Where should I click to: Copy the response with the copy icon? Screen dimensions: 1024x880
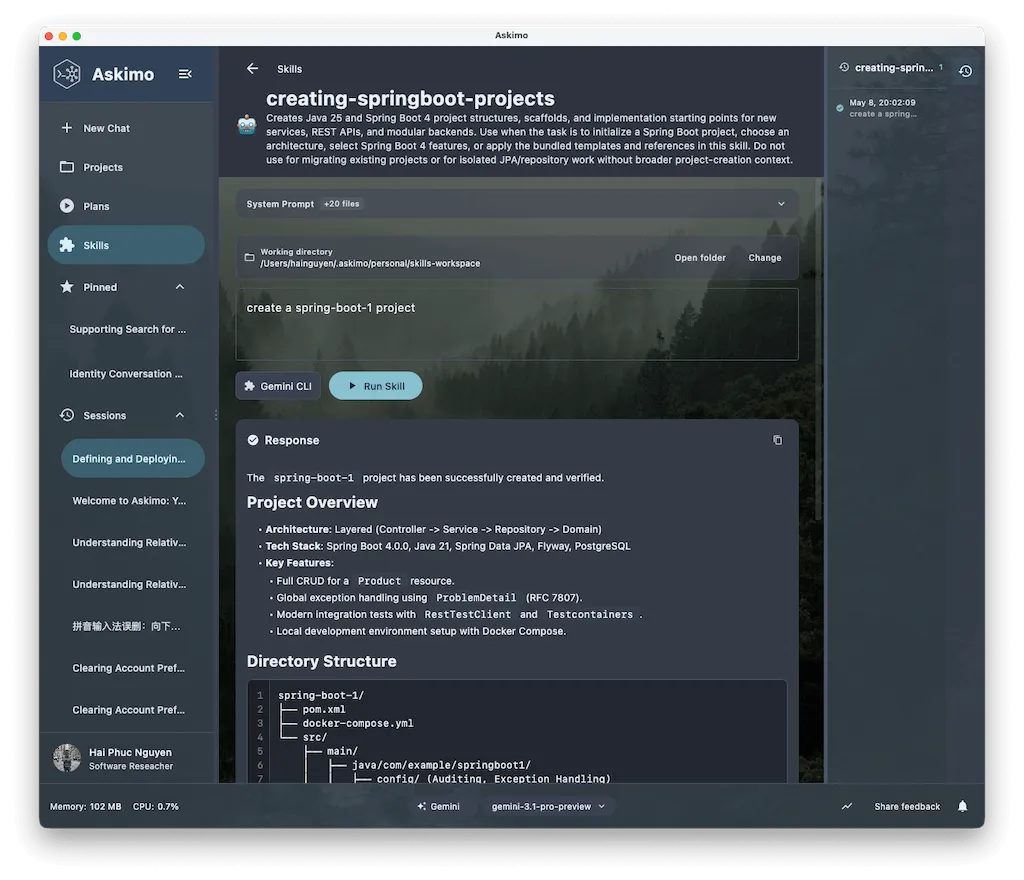777,440
